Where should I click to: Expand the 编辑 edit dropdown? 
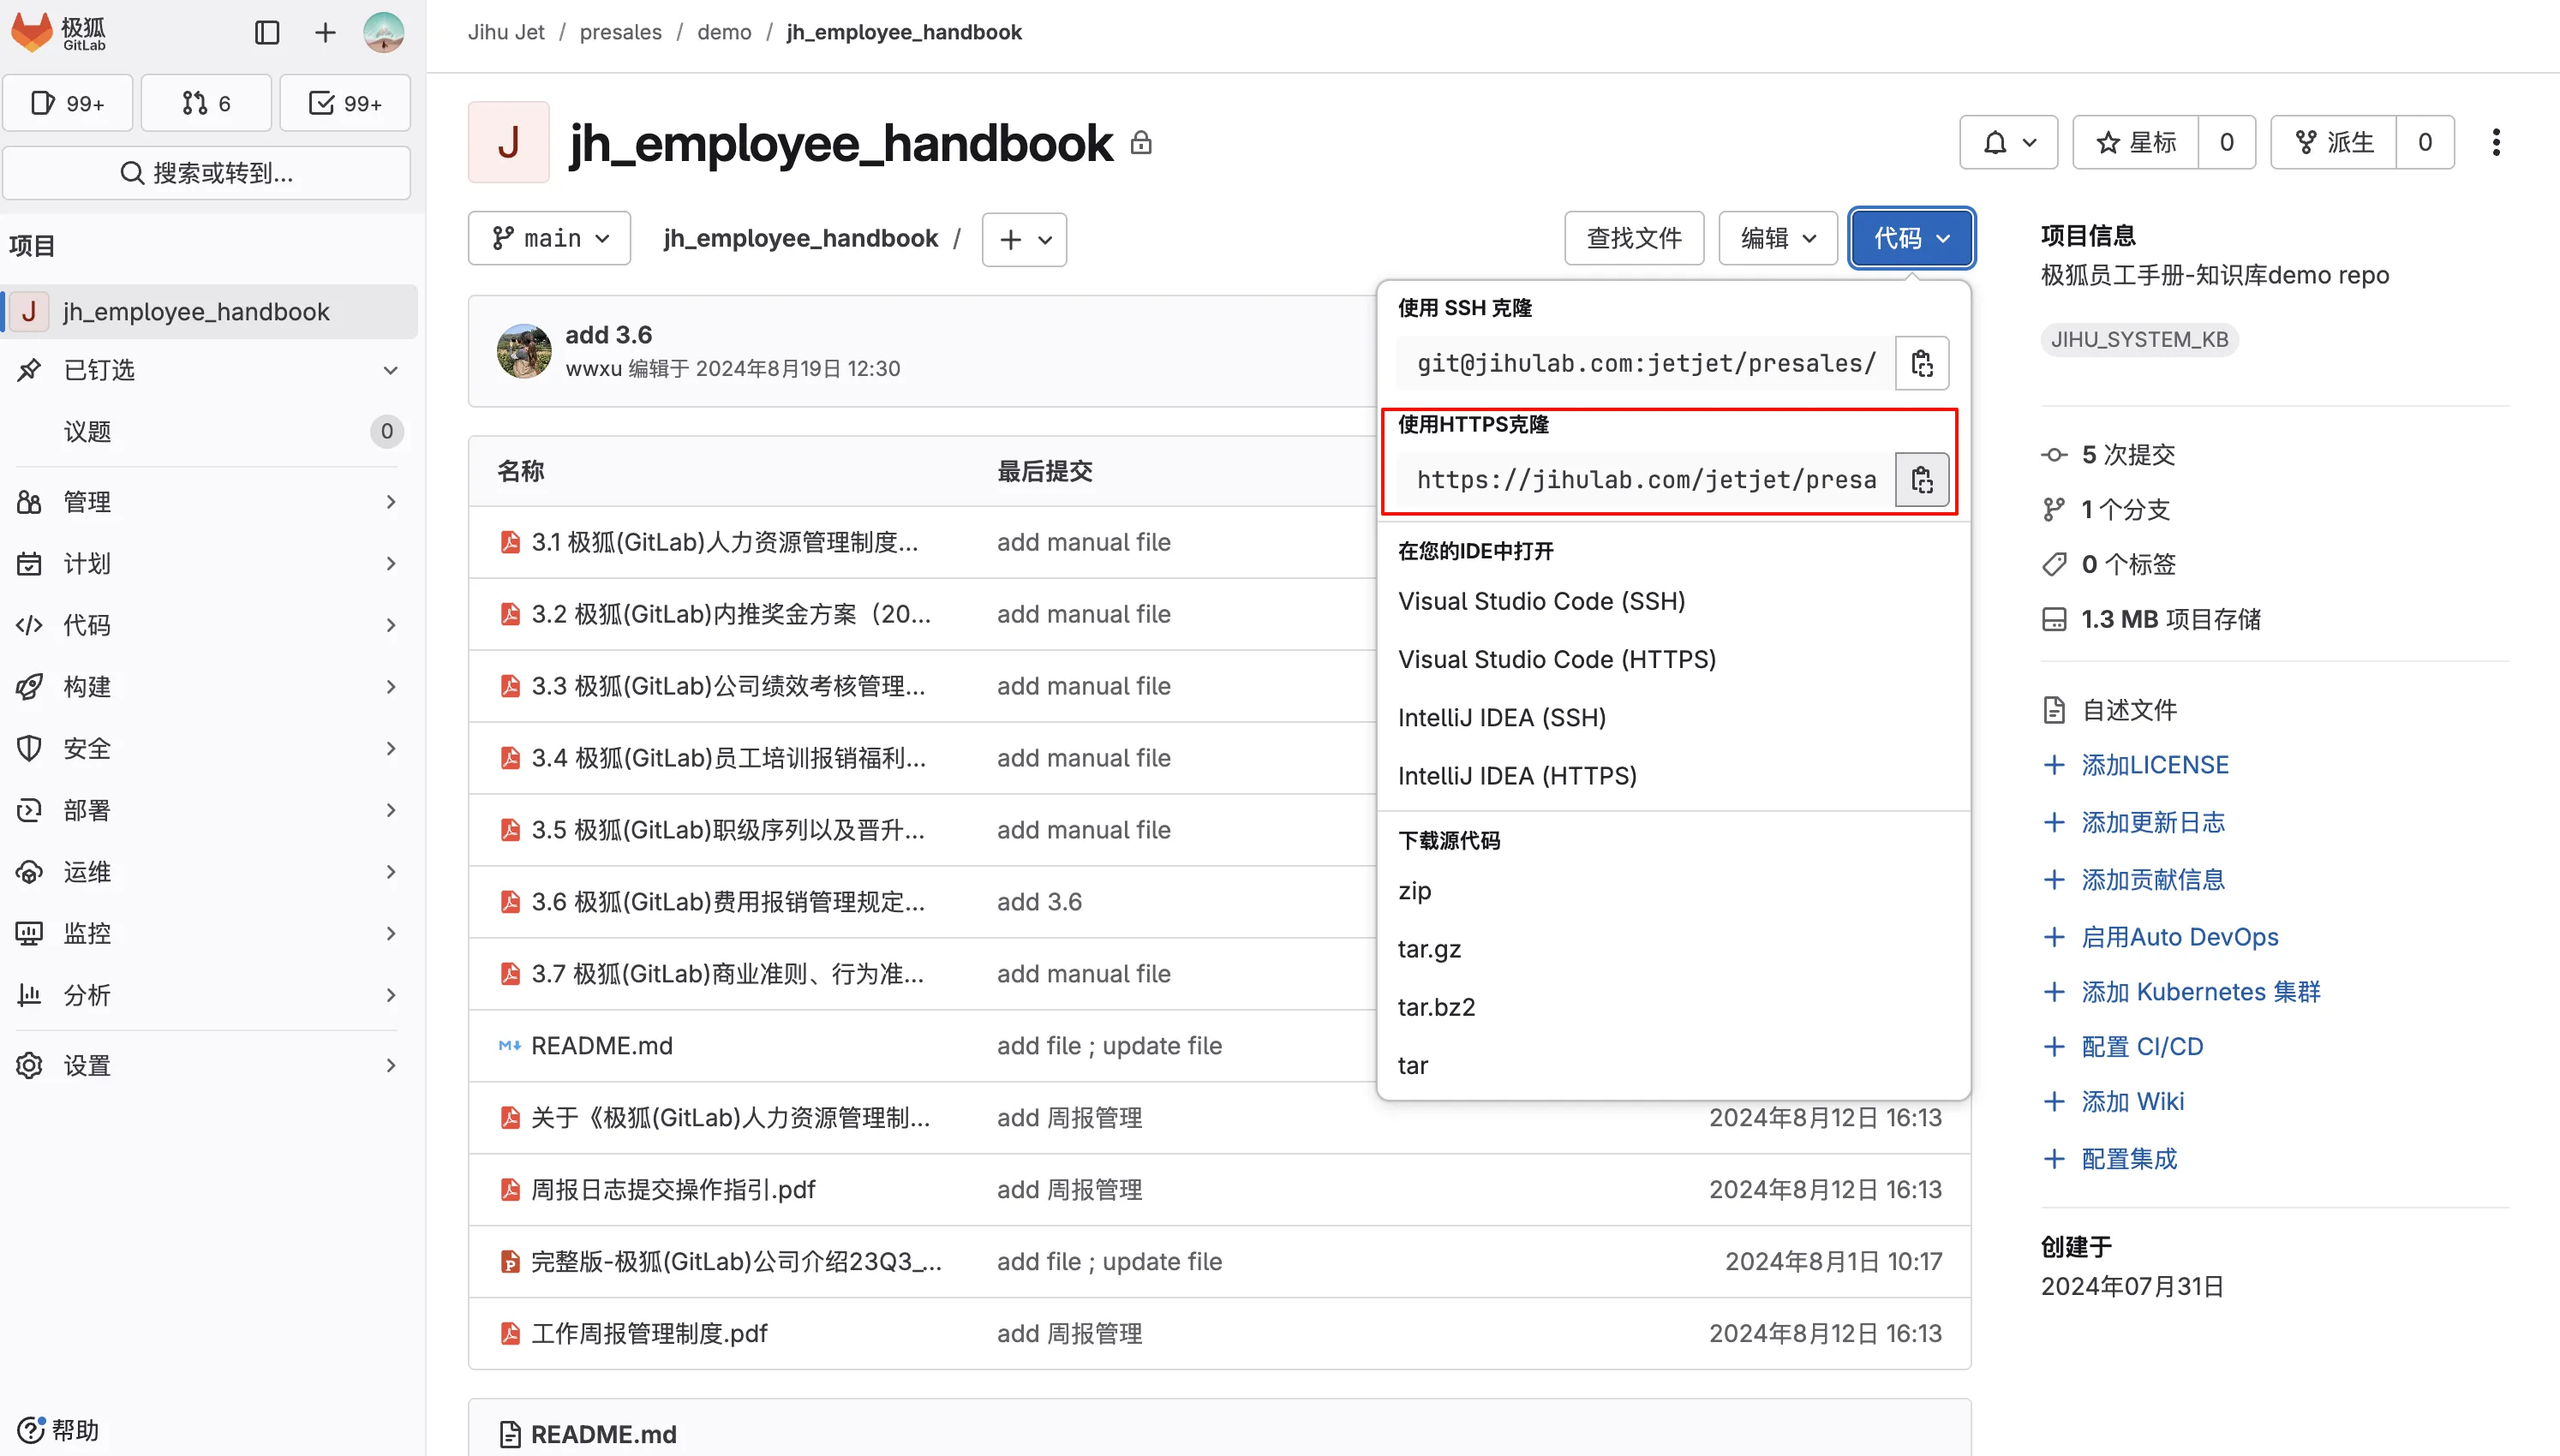click(1777, 238)
